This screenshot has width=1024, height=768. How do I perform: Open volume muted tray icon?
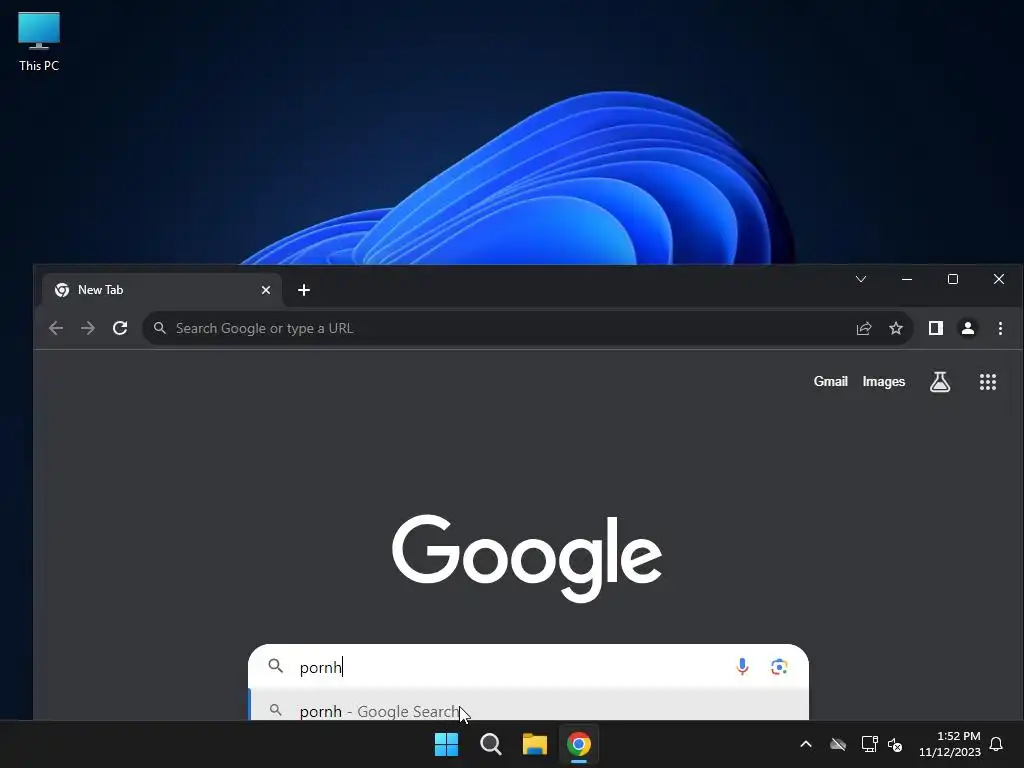pyautogui.click(x=895, y=744)
